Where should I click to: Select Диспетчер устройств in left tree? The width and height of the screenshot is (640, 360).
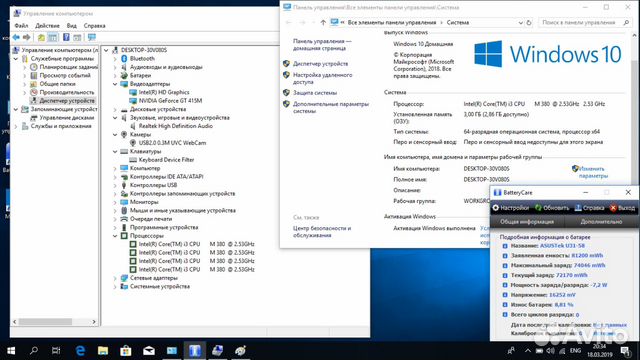click(x=67, y=101)
